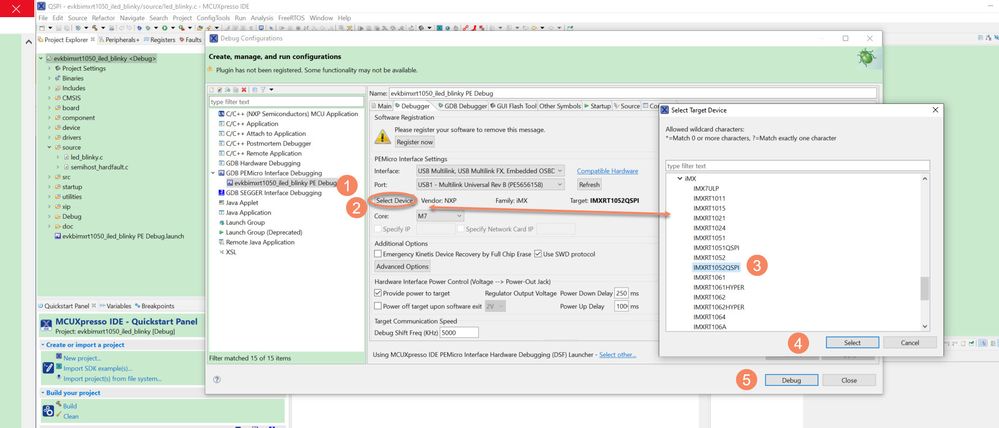Switch to the Main tab
The height and width of the screenshot is (428, 999).
click(381, 106)
